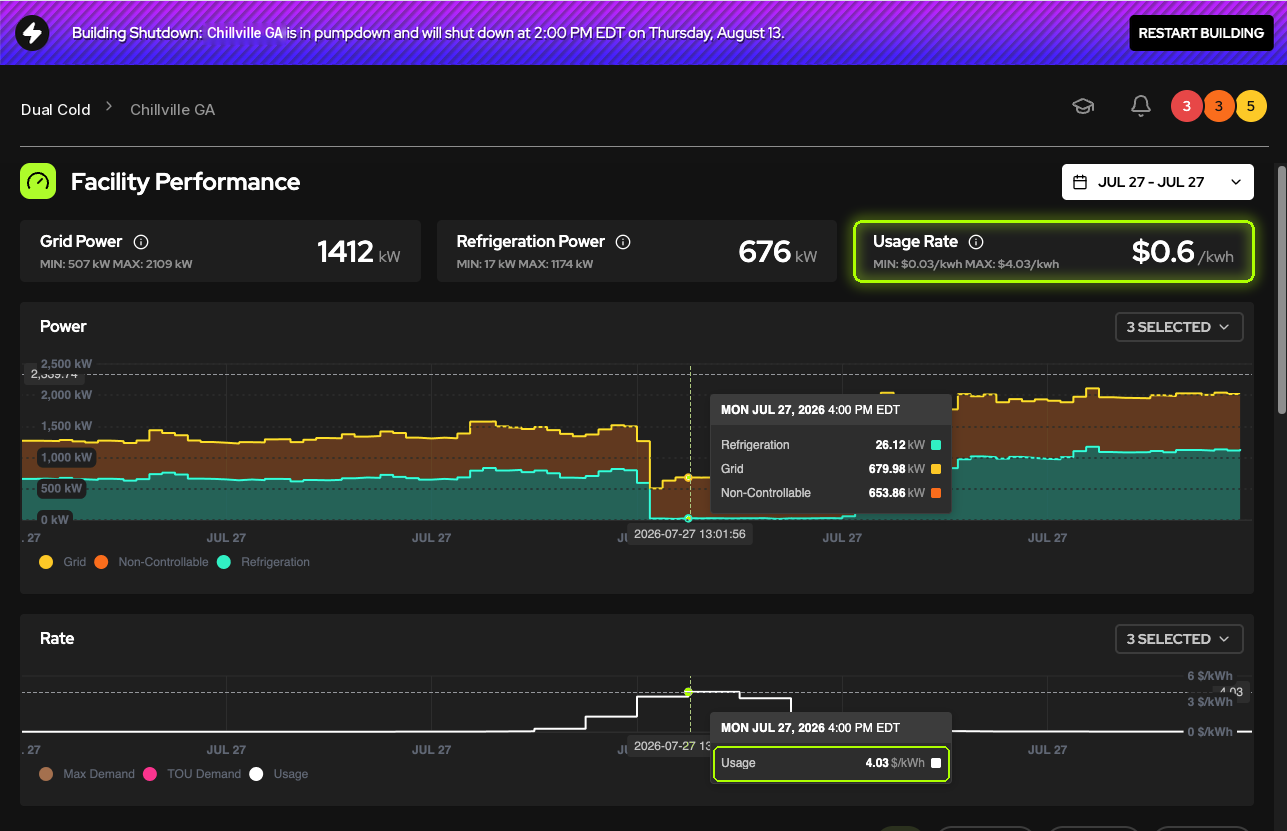Click MIN: 507 kW MAX: 2109 kW text
The width and height of the screenshot is (1287, 831).
tap(116, 264)
